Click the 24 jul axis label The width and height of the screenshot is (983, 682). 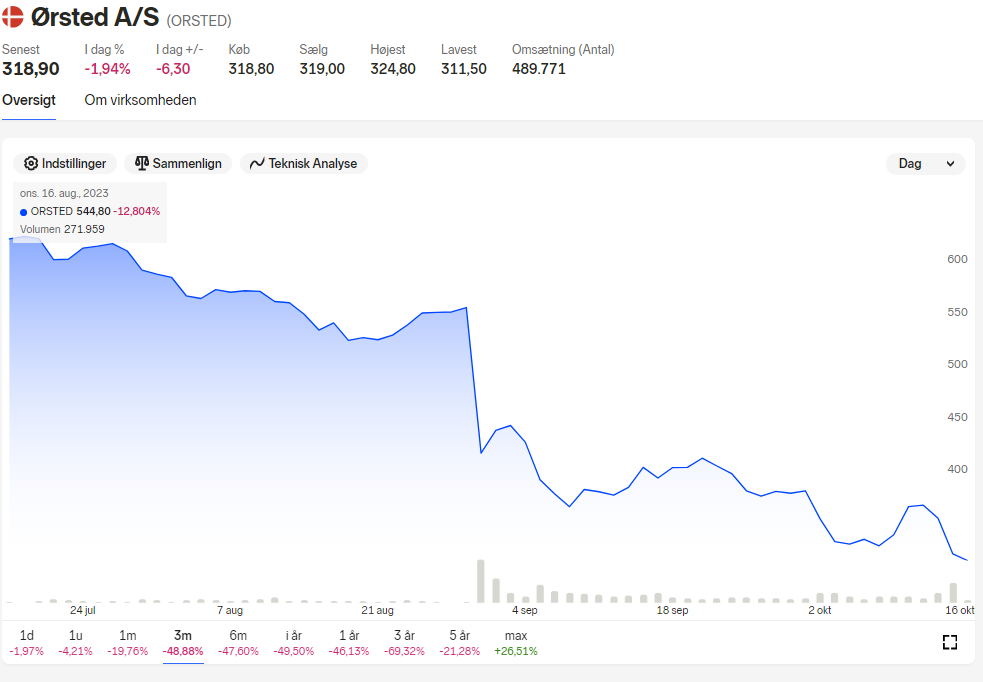point(83,611)
